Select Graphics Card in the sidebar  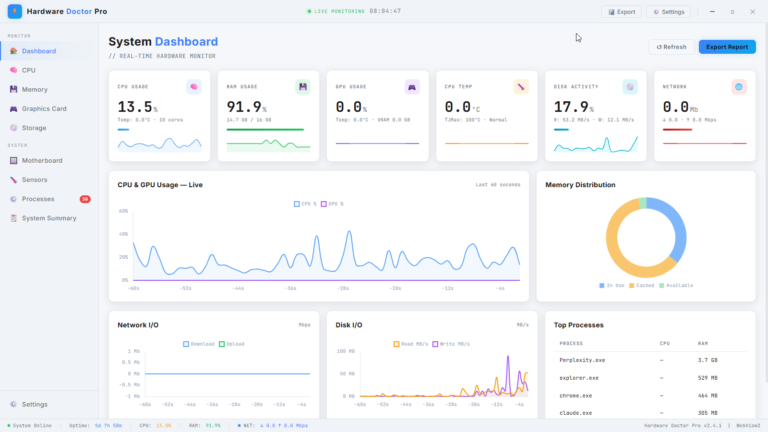49,109
